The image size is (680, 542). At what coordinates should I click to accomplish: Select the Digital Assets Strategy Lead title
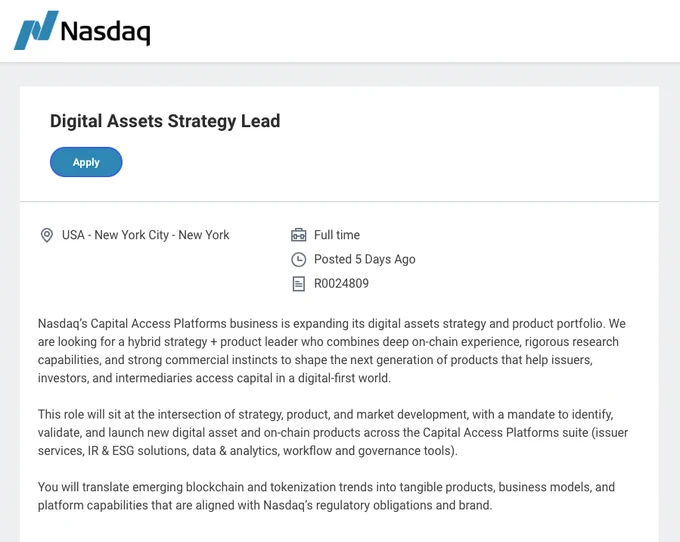(x=165, y=121)
